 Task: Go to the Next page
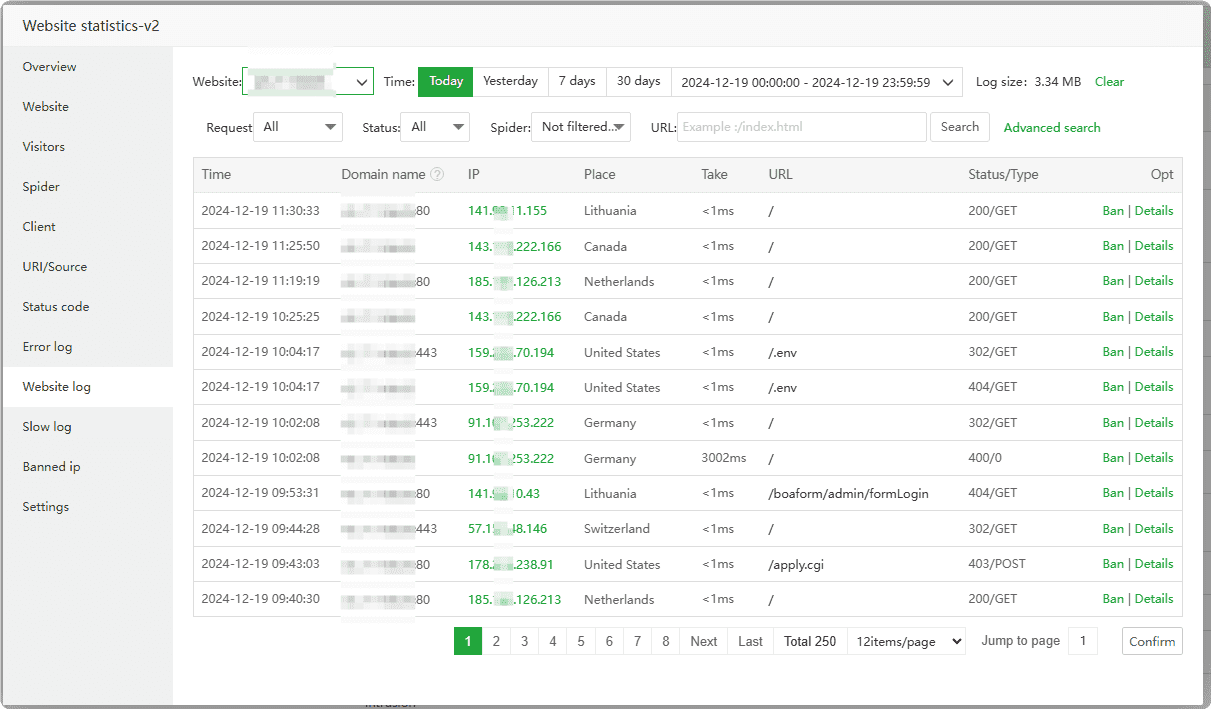click(x=703, y=641)
